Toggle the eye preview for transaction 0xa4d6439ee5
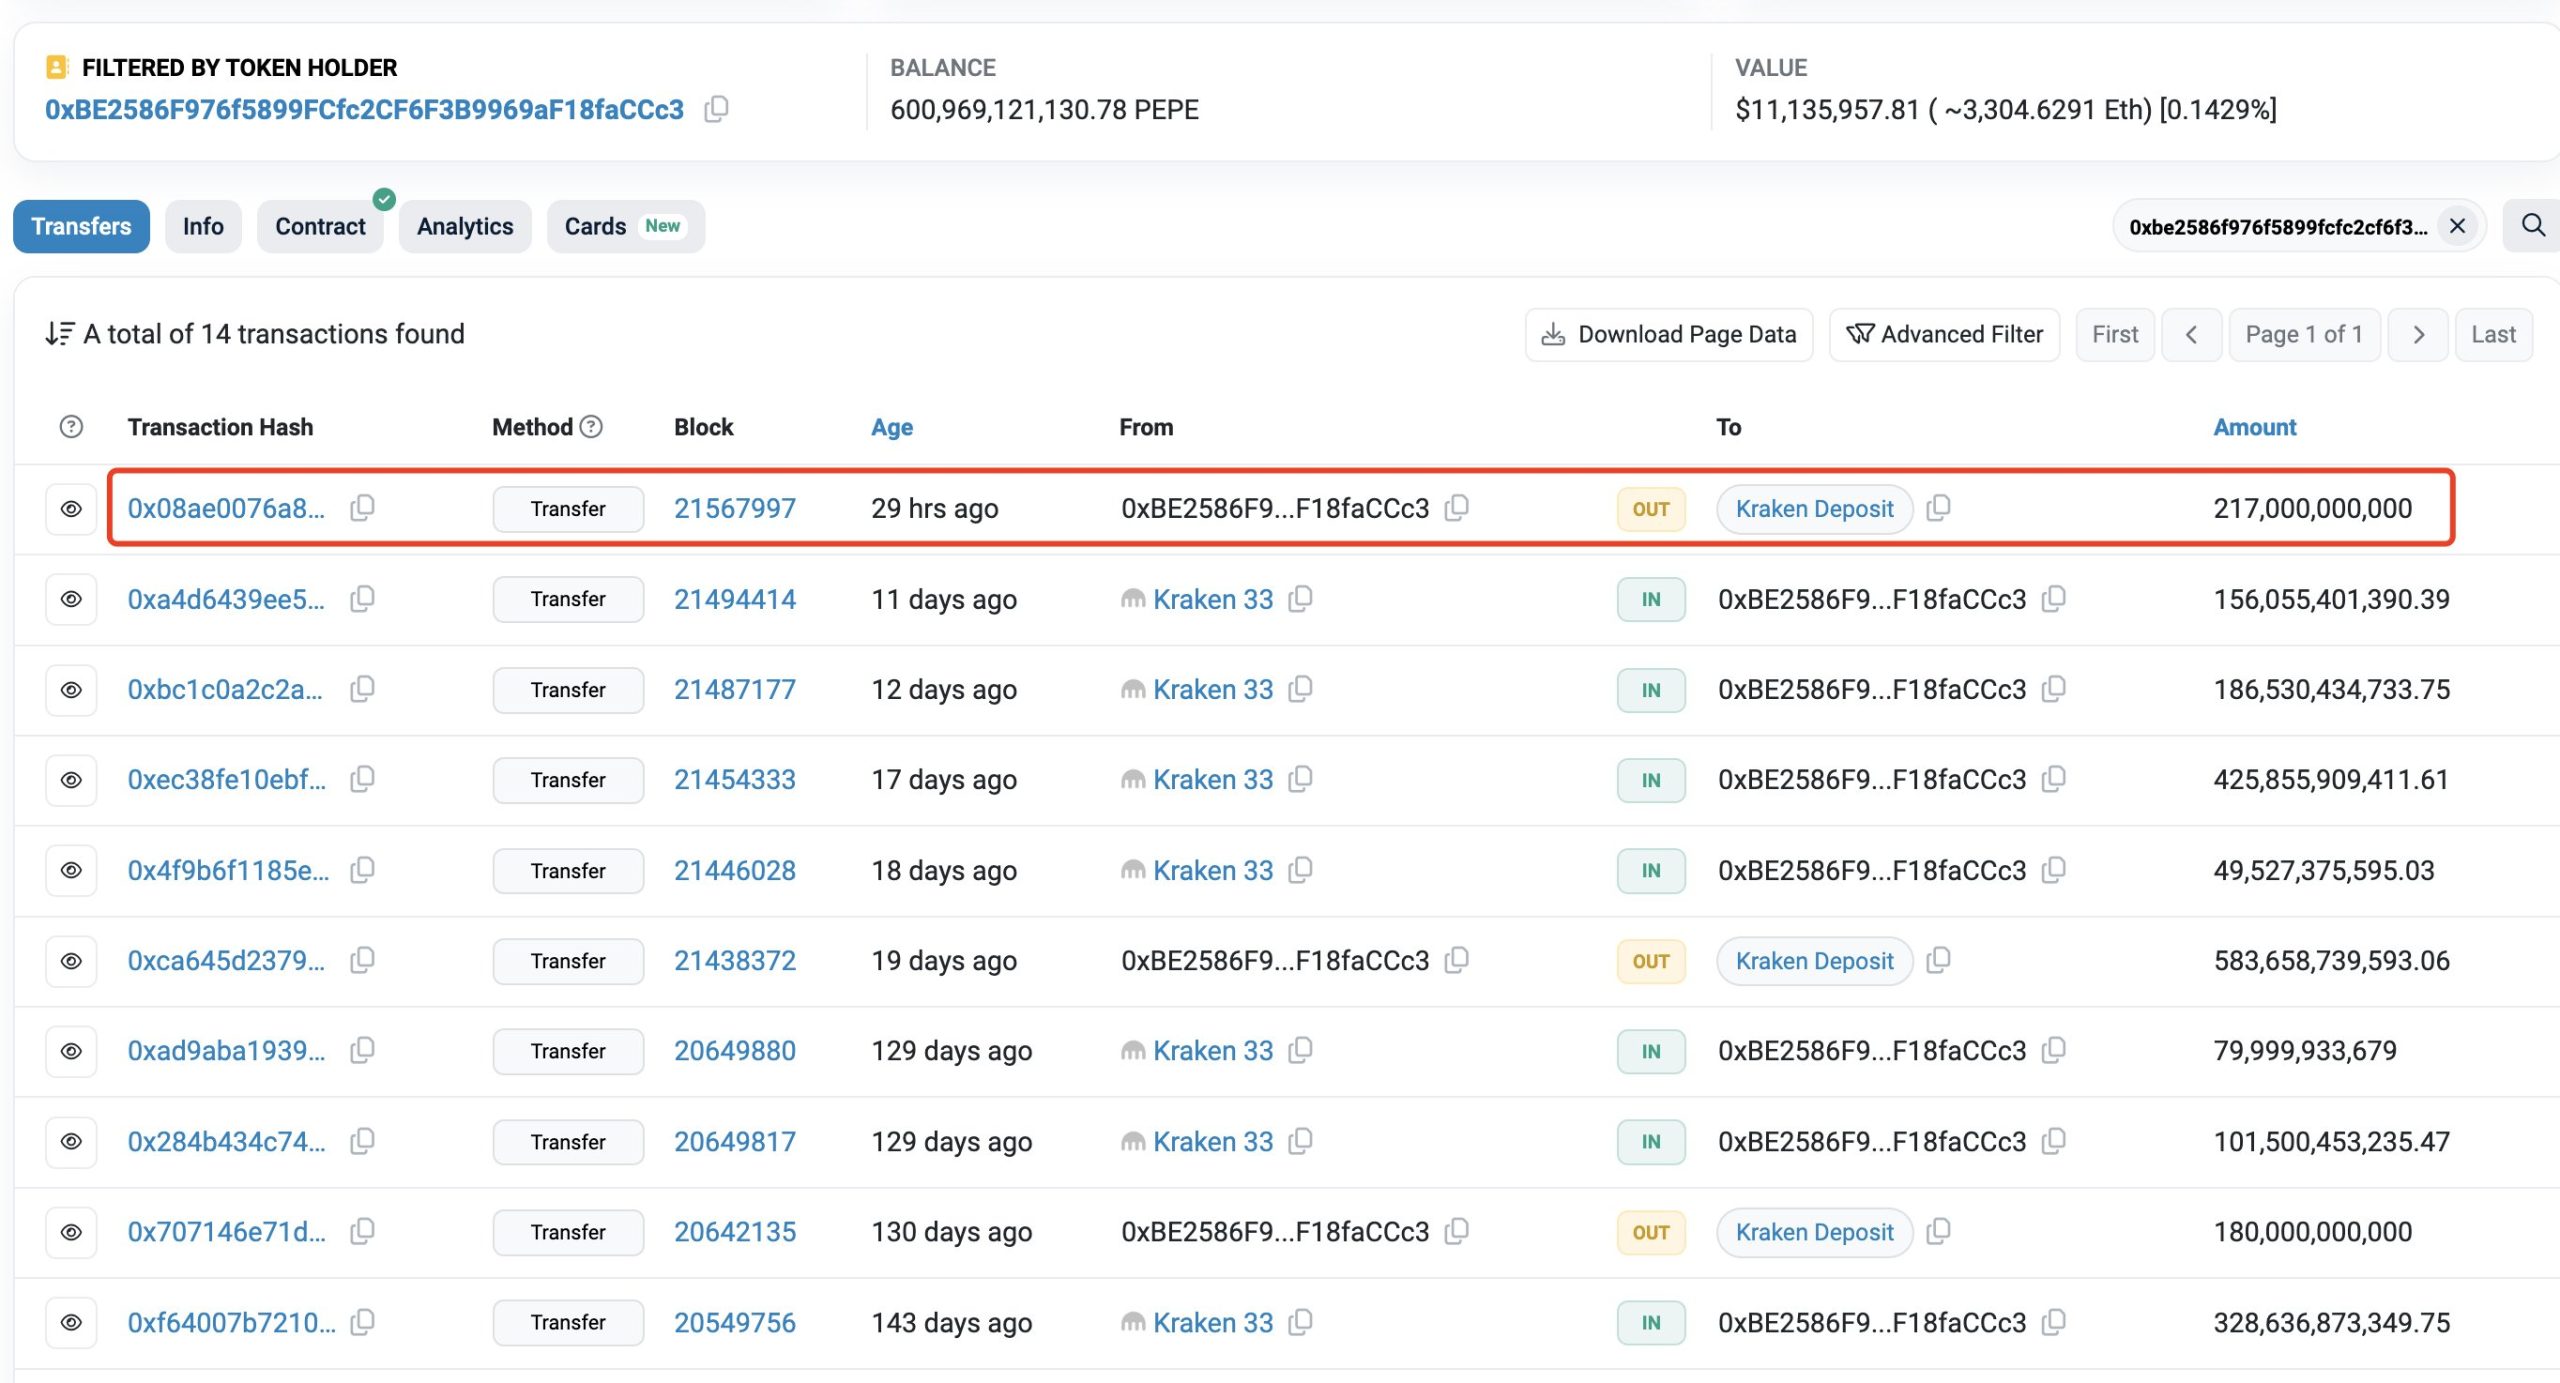This screenshot has height=1383, width=2560. click(x=71, y=599)
